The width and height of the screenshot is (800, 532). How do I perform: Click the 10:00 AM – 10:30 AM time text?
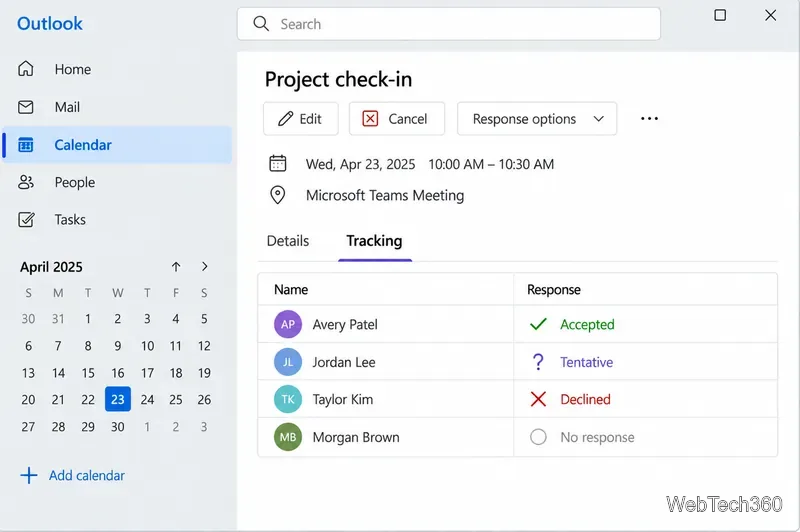(491, 164)
